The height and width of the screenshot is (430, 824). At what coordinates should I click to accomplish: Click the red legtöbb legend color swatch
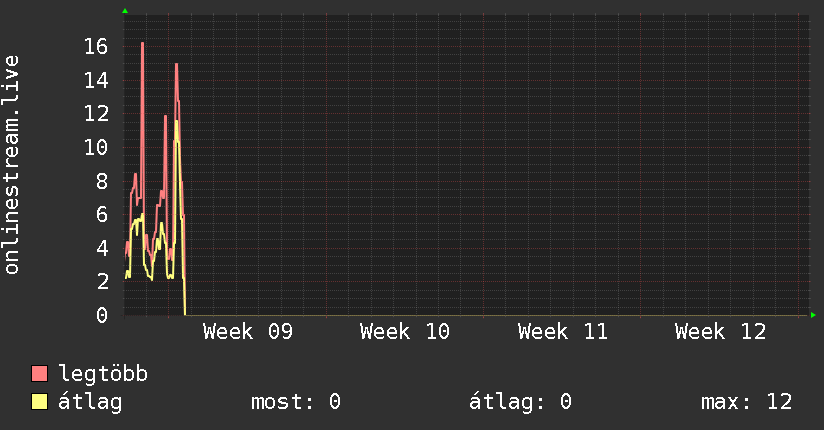pos(40,374)
